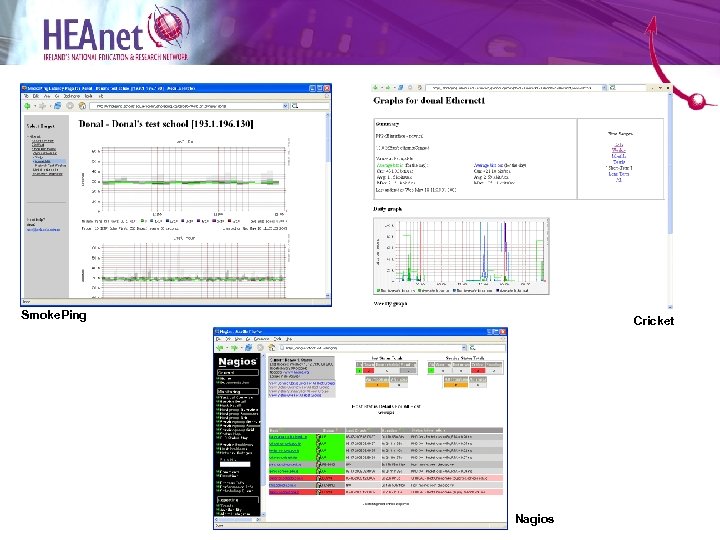
Task: Open Tools menu in SmokePing window
Action: pos(89,96)
